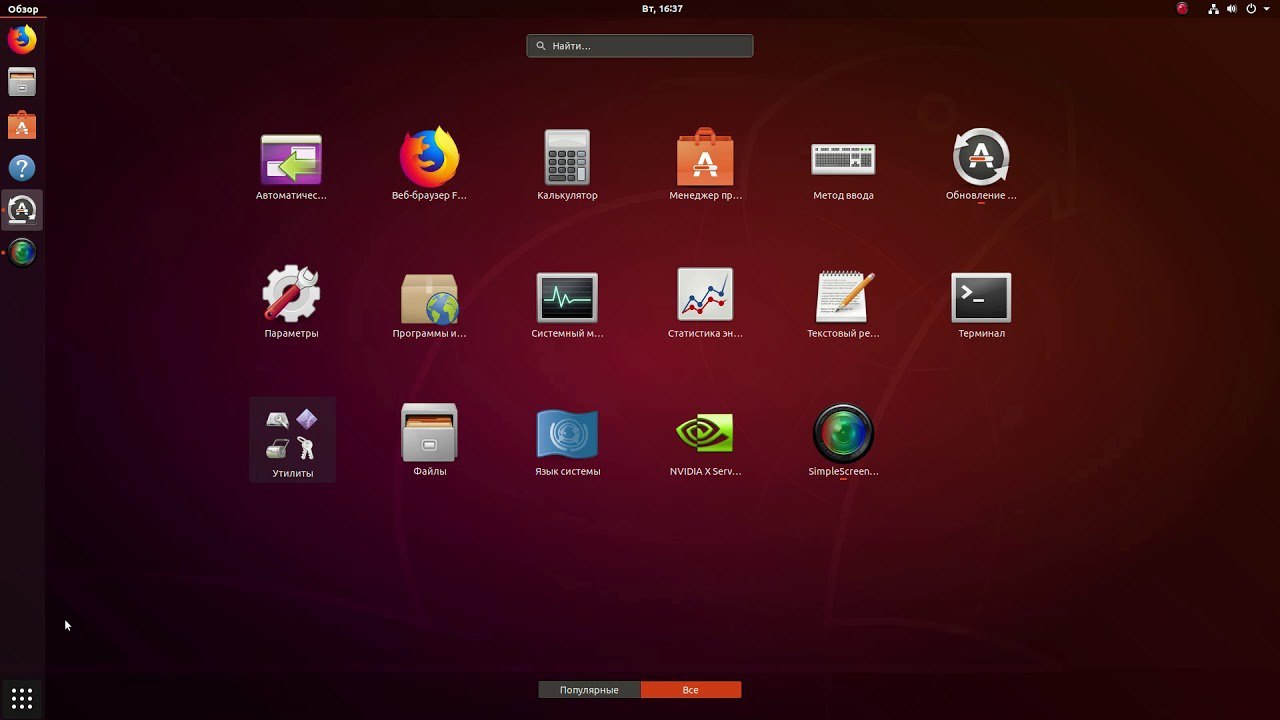1280x720 pixels.
Task: Click the Files cabinet icon in dock
Action: click(x=22, y=82)
